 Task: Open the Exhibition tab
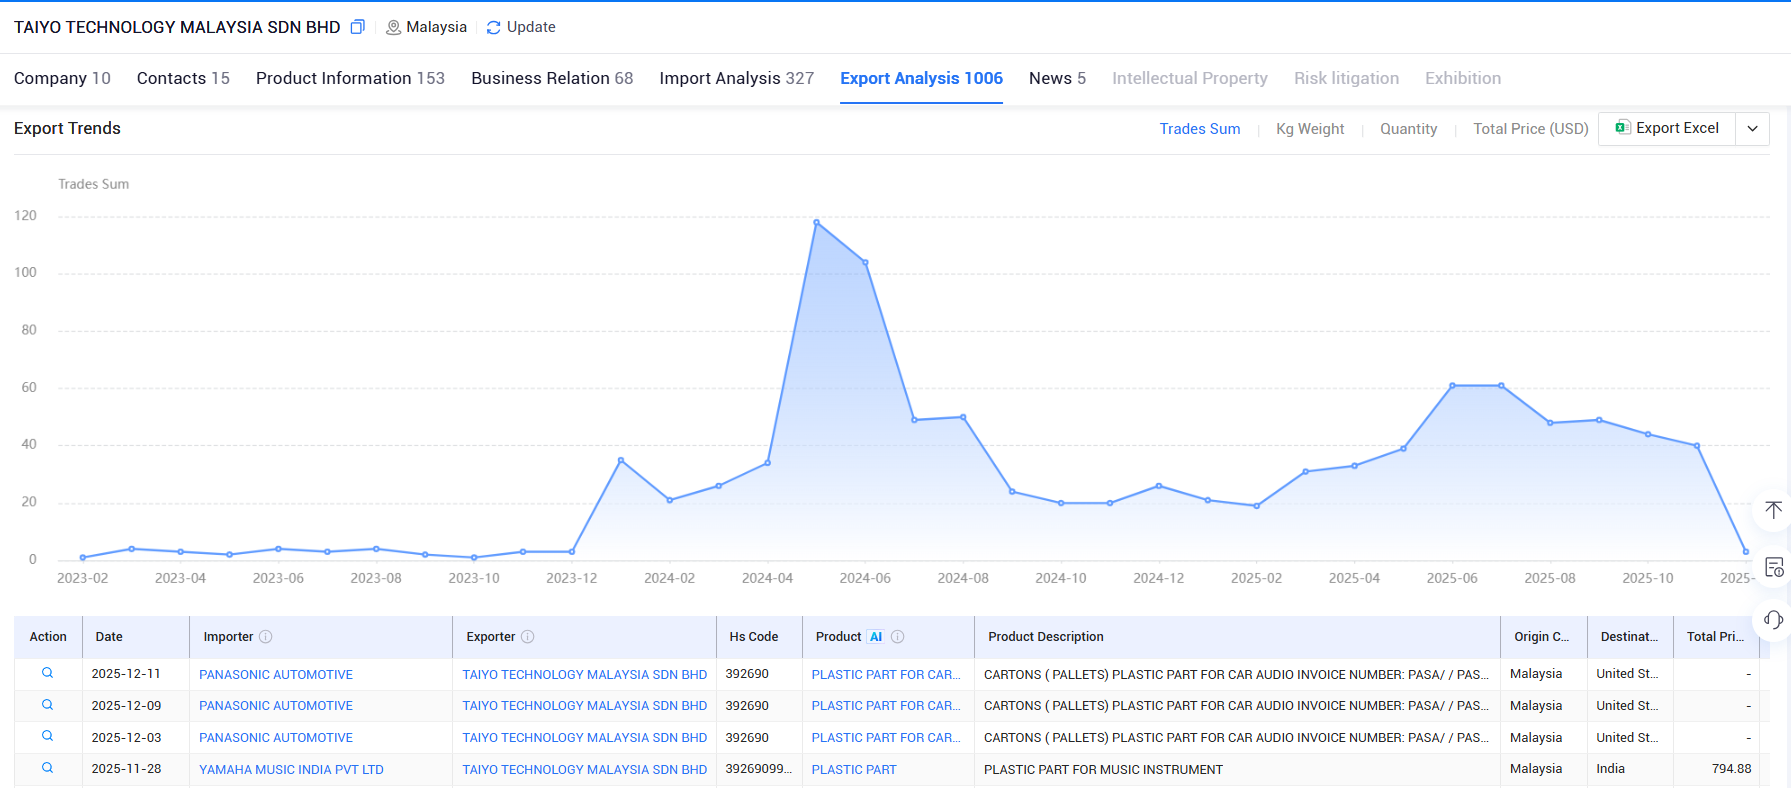pyautogui.click(x=1463, y=78)
